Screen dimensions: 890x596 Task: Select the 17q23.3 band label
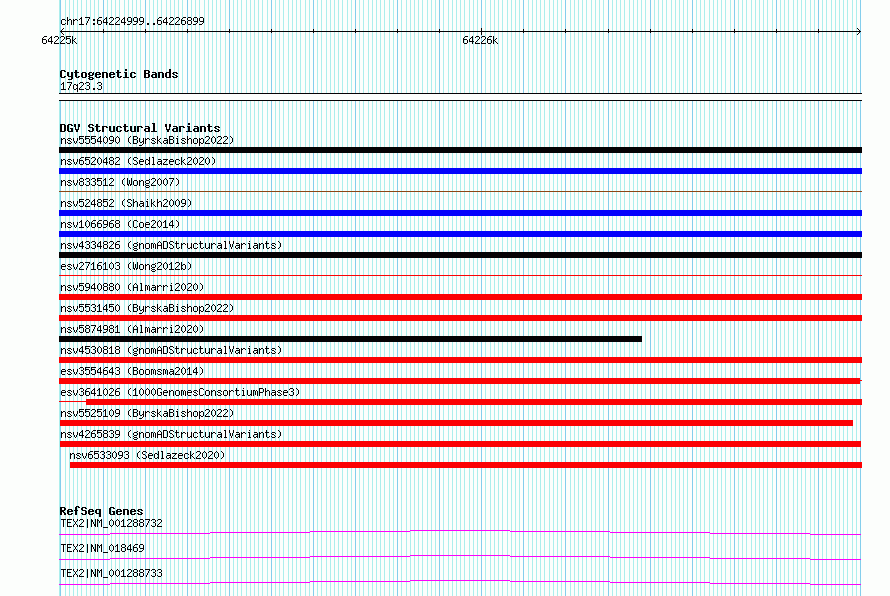pyautogui.click(x=81, y=86)
